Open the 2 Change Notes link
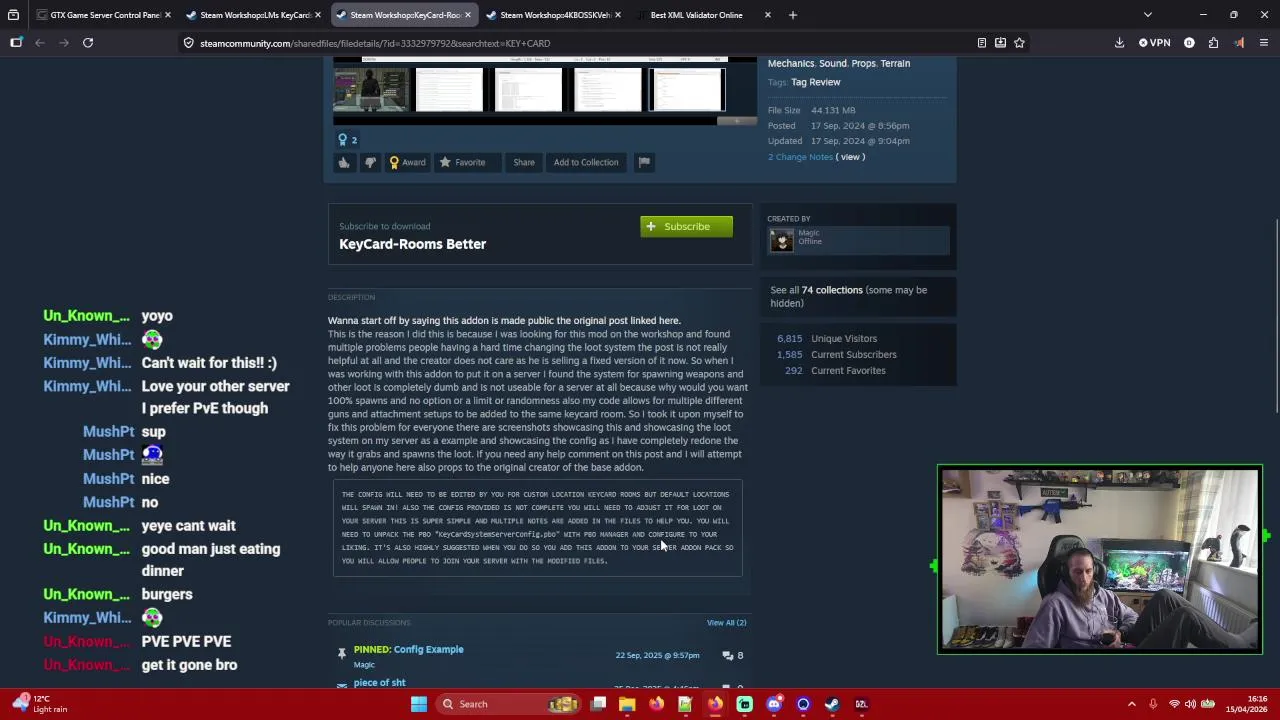Screen dimensions: 1280x720 click(800, 157)
